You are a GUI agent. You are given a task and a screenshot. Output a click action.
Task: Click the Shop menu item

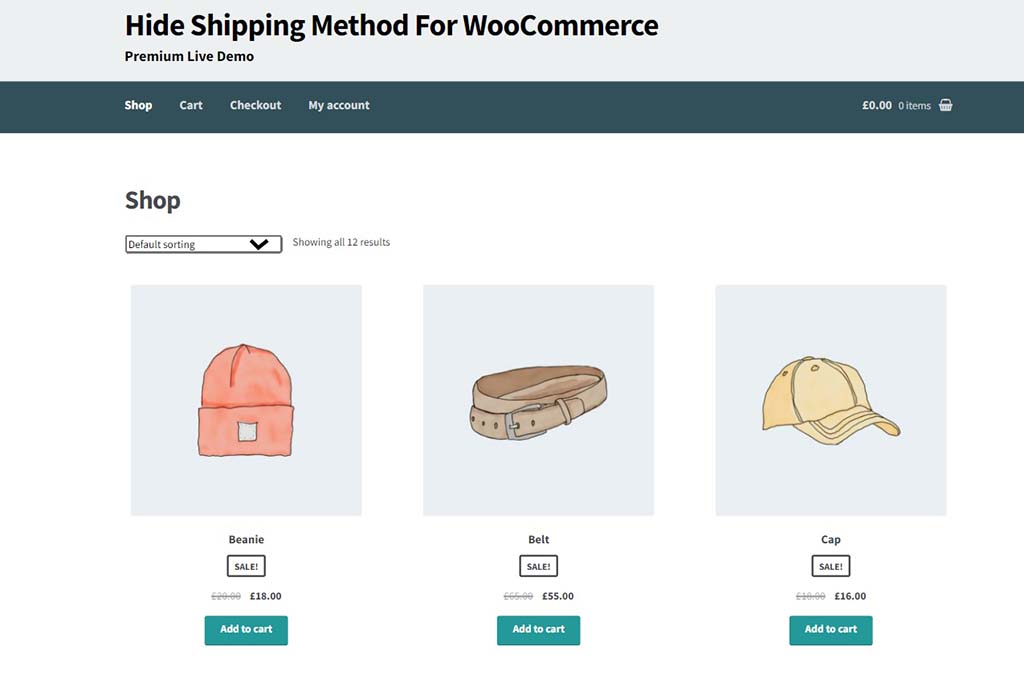pos(138,105)
